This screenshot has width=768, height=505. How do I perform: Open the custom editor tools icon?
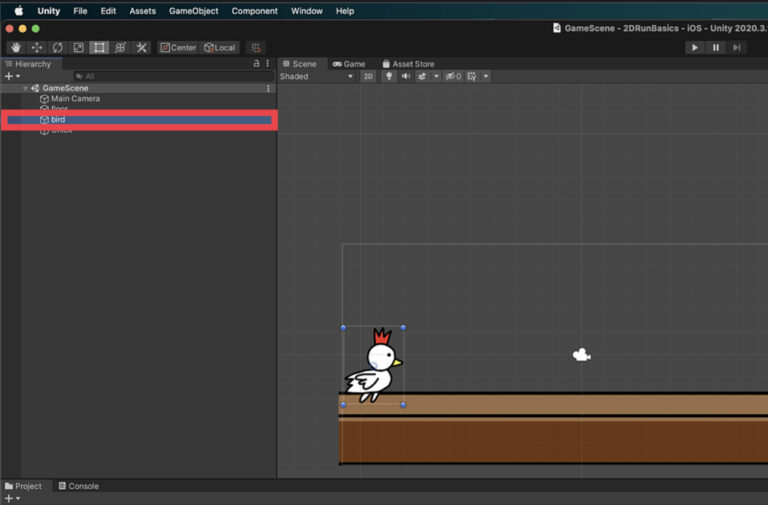(x=142, y=48)
